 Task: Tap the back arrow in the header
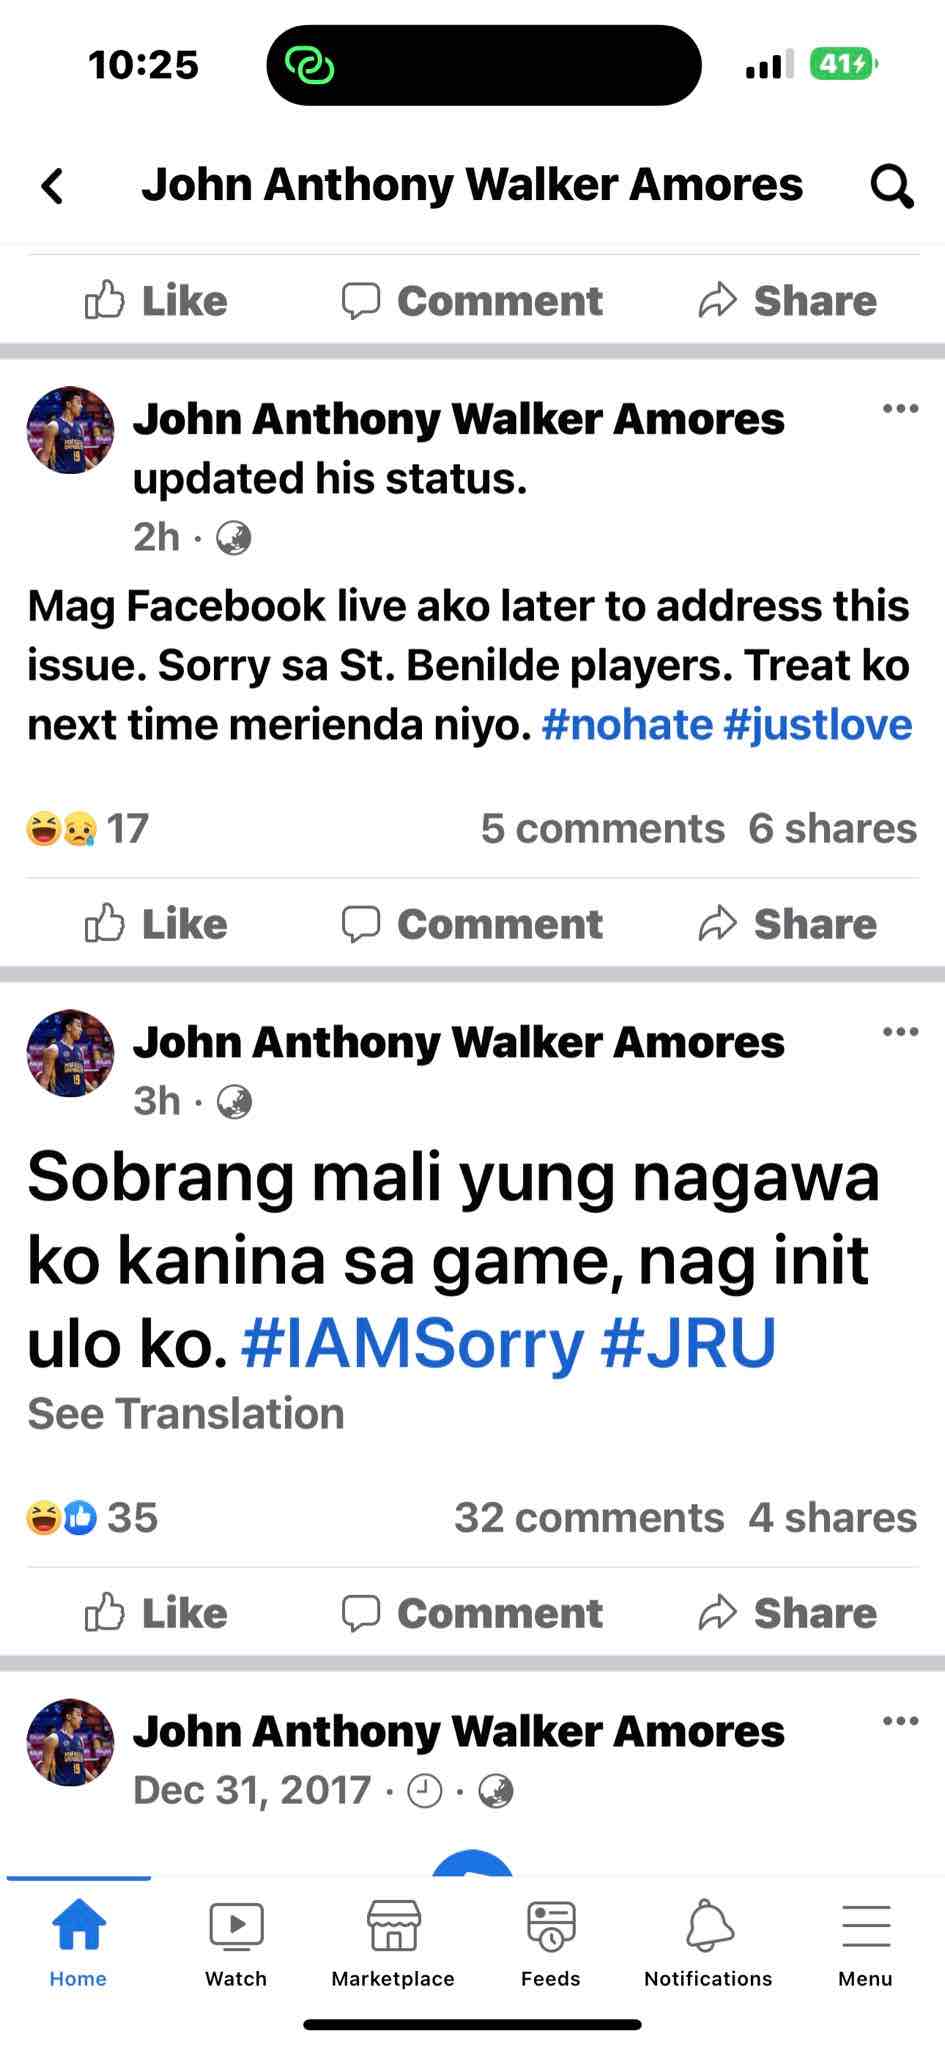pyautogui.click(x=53, y=186)
